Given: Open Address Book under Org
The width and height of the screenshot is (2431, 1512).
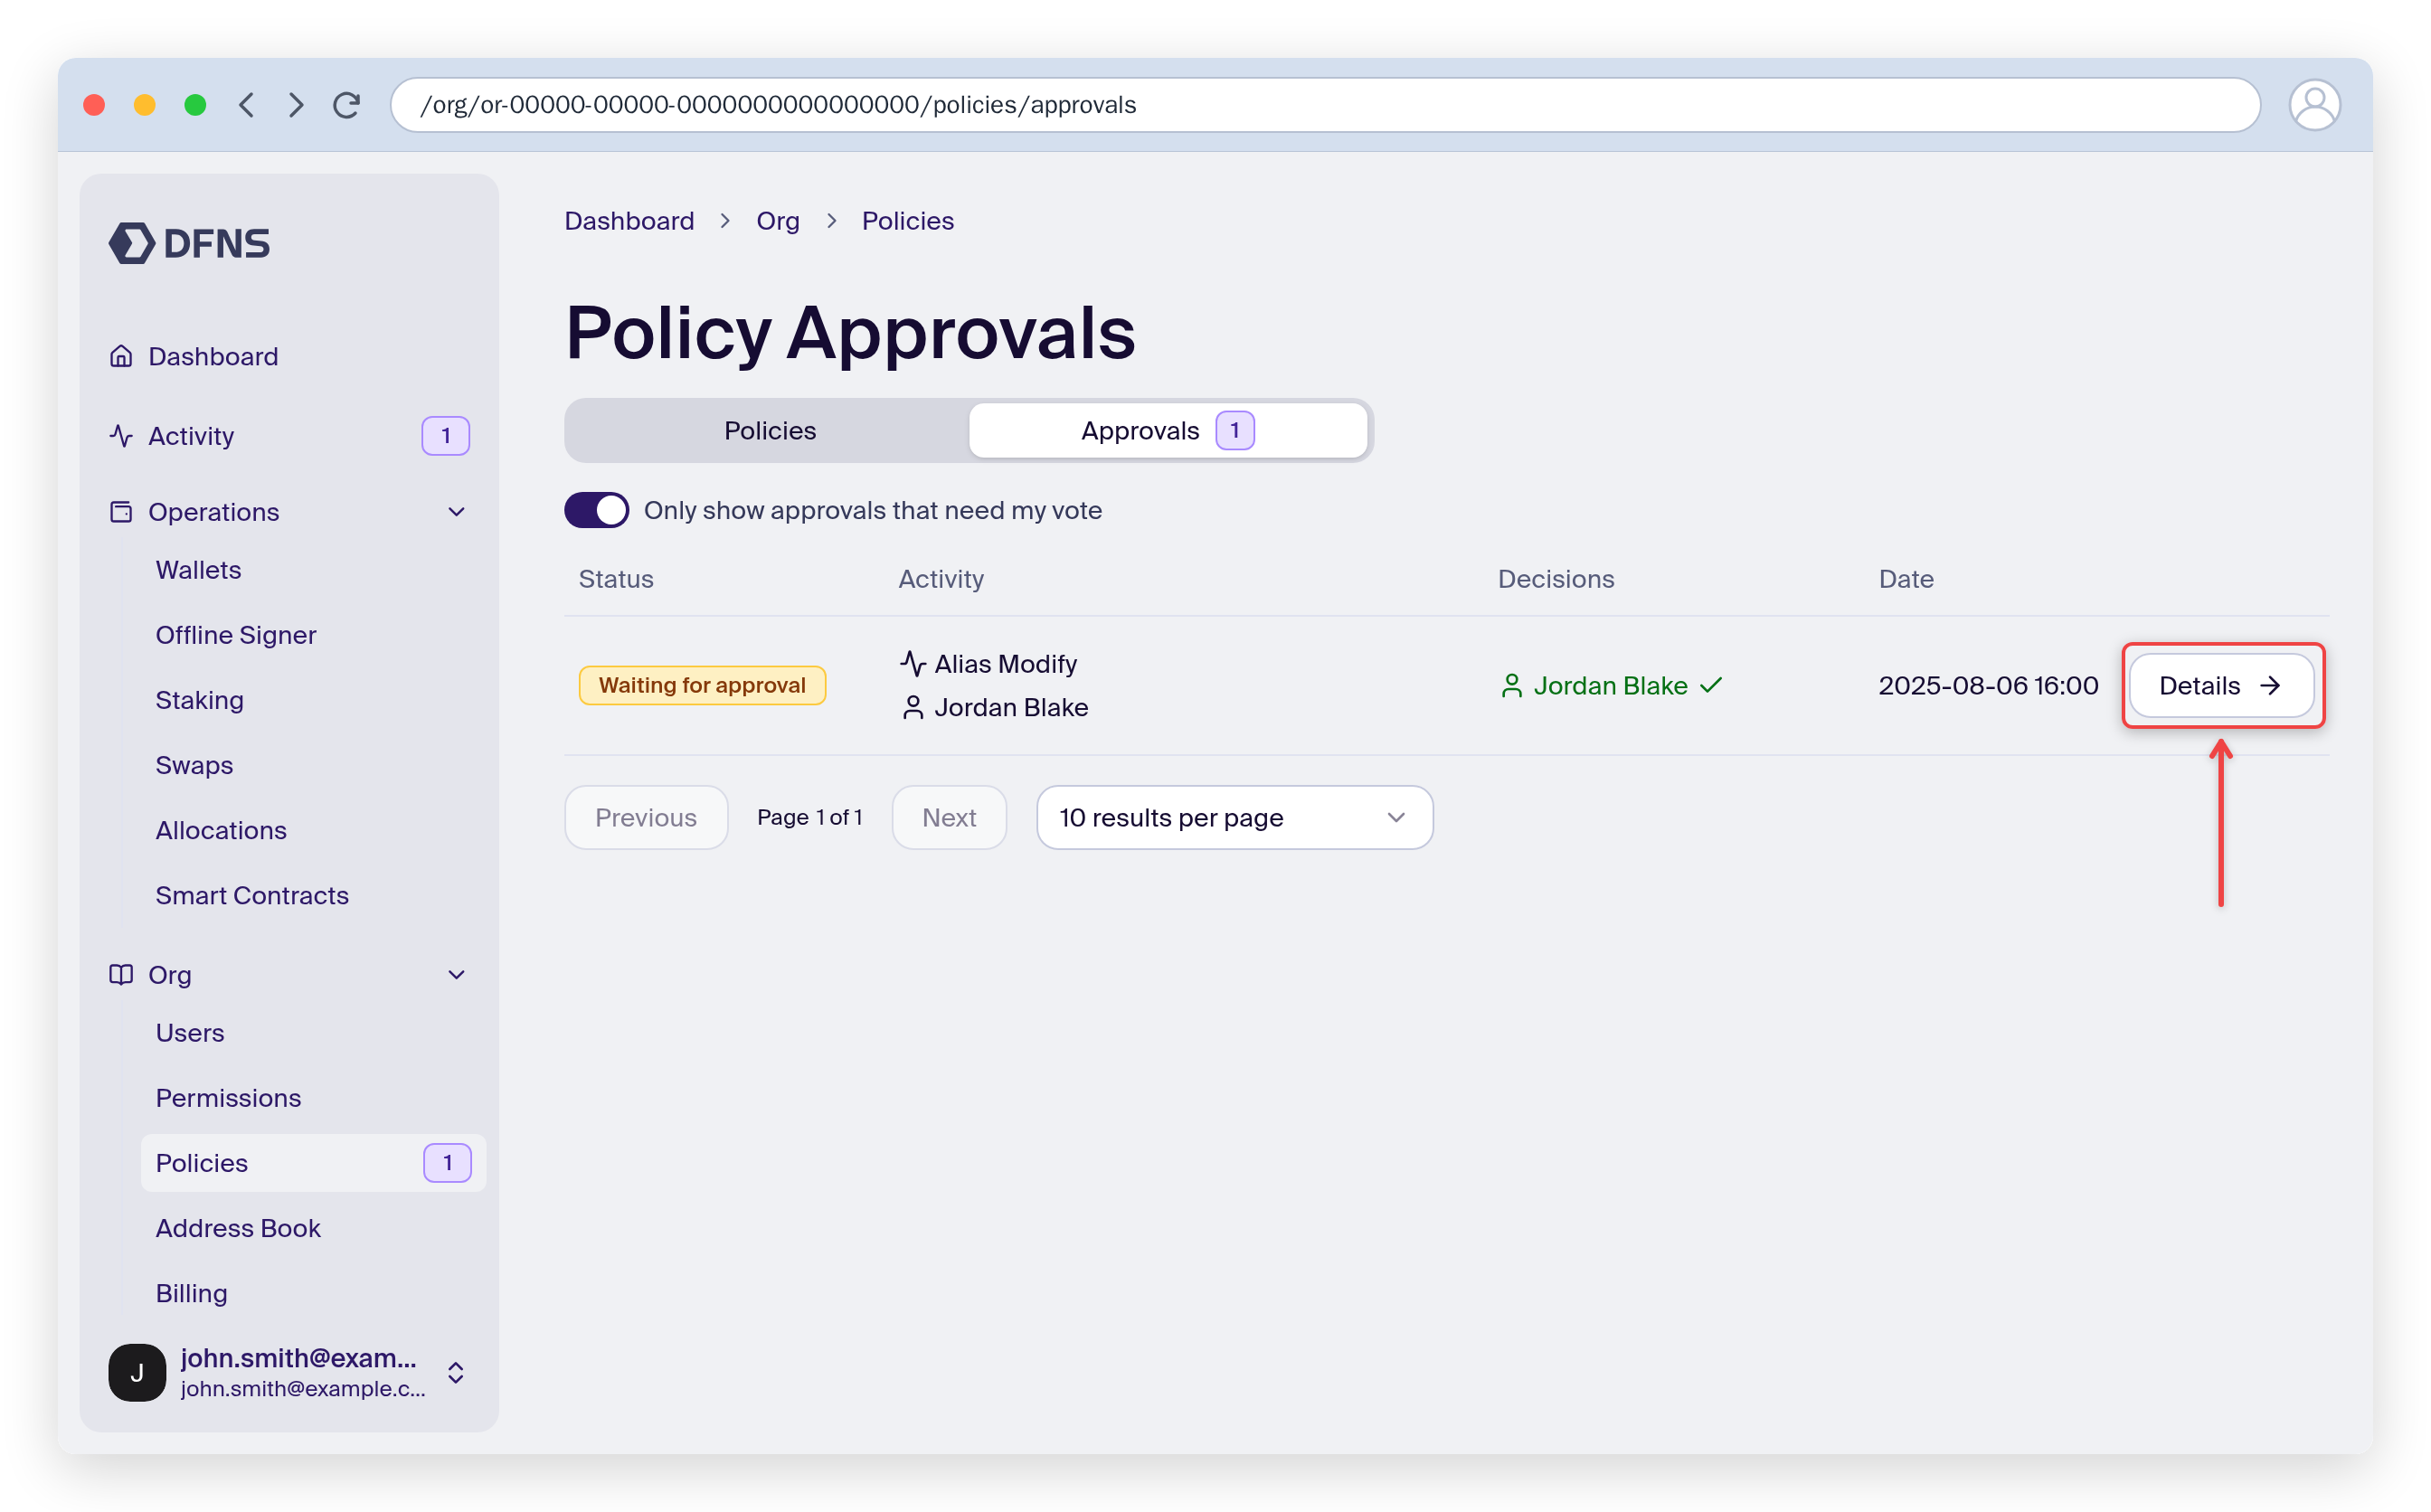Looking at the screenshot, I should coord(238,1228).
